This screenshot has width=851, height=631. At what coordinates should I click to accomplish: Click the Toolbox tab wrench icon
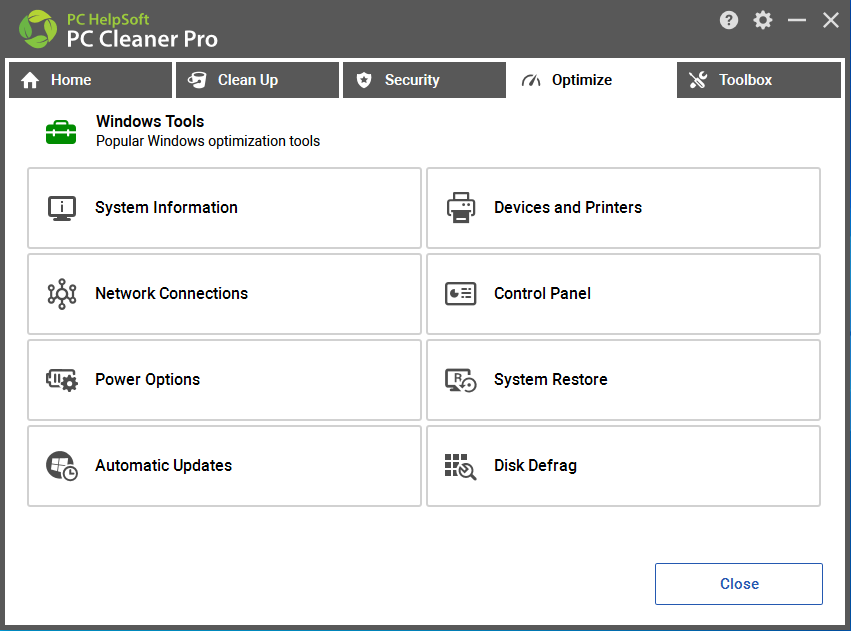[698, 80]
